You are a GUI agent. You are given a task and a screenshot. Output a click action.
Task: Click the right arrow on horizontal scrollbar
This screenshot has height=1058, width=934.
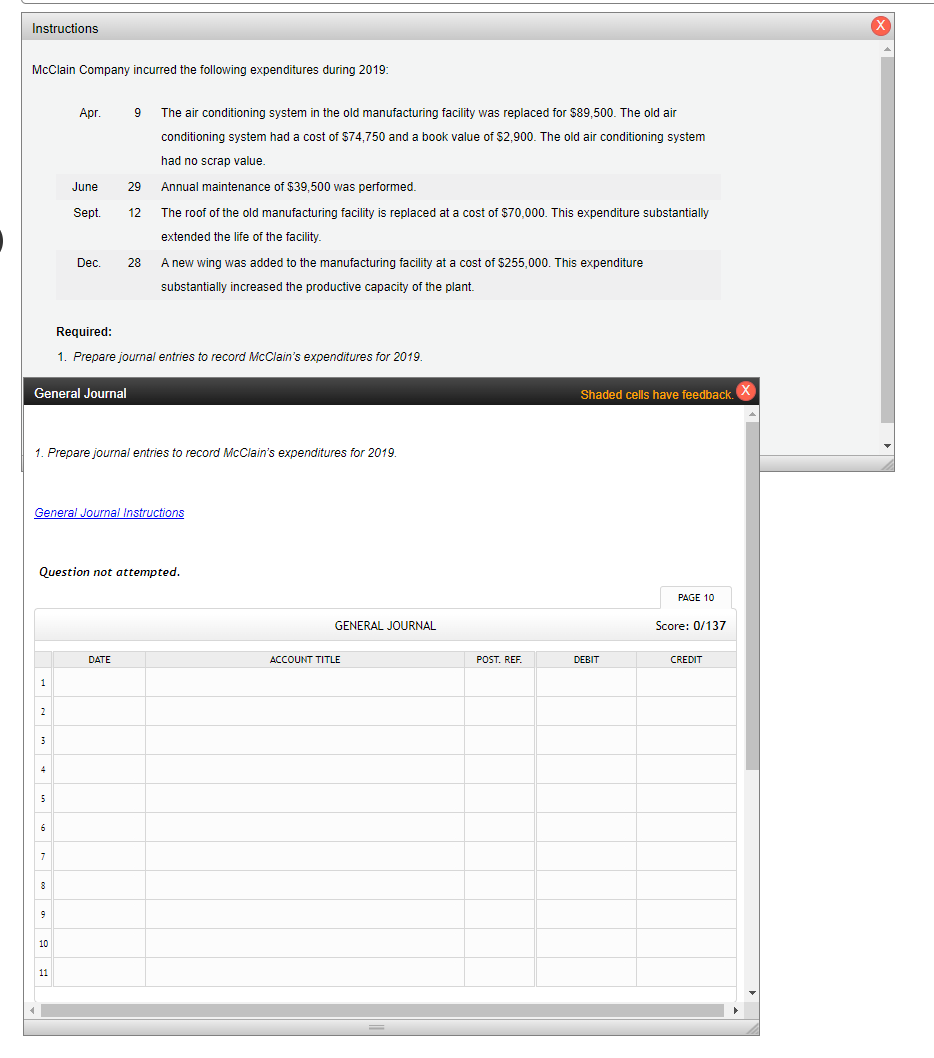(736, 1010)
